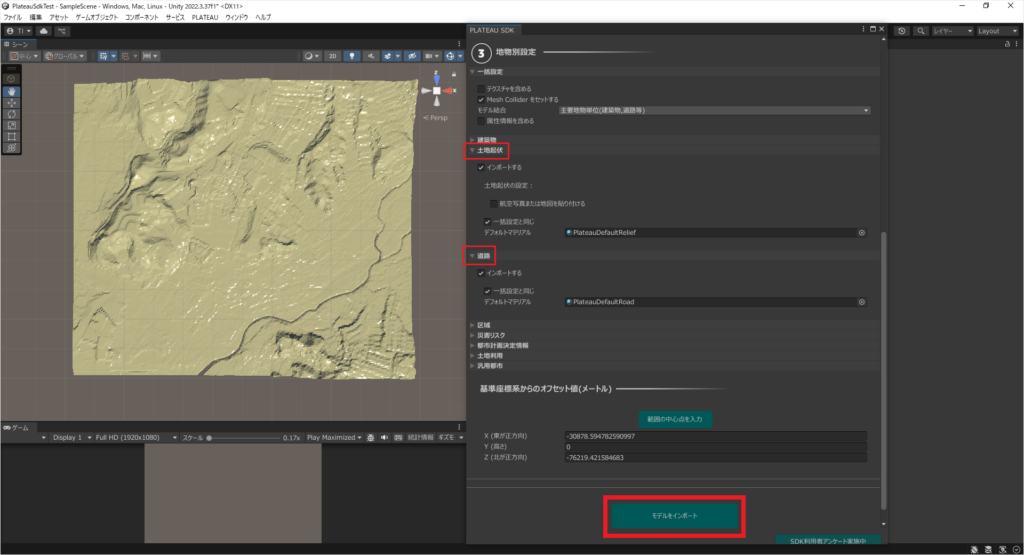Open the PLATEAU menu
1024x555 pixels.
205,18
